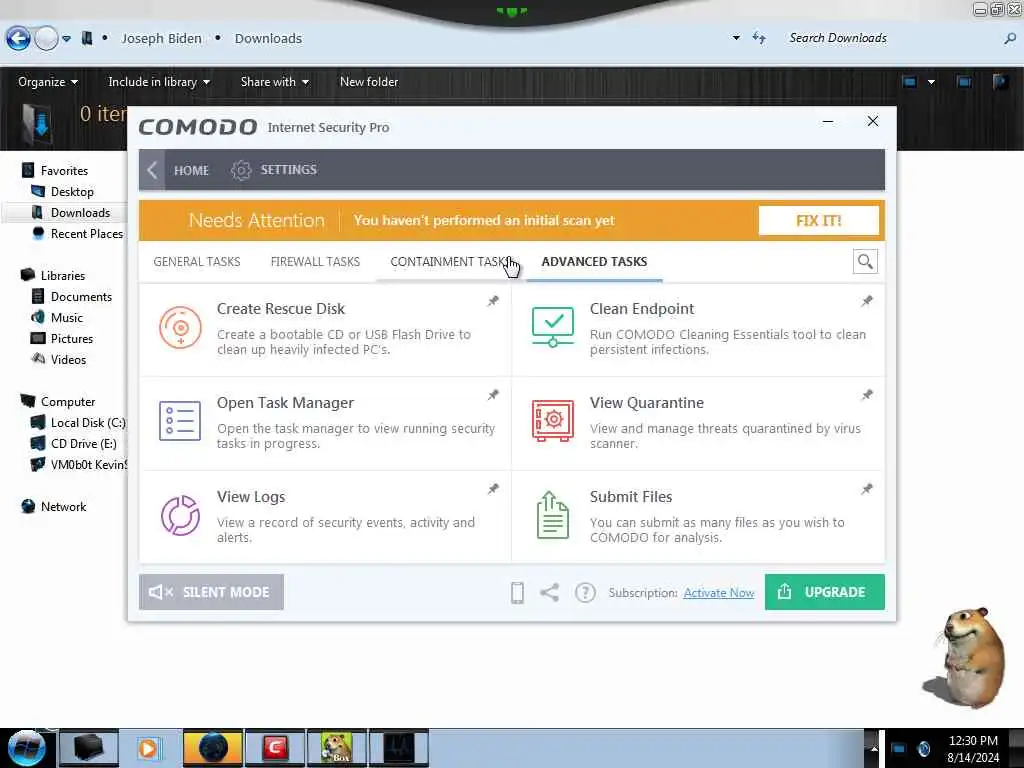Image resolution: width=1024 pixels, height=768 pixels.
Task: Open Videos library in sidebar
Action: point(68,360)
